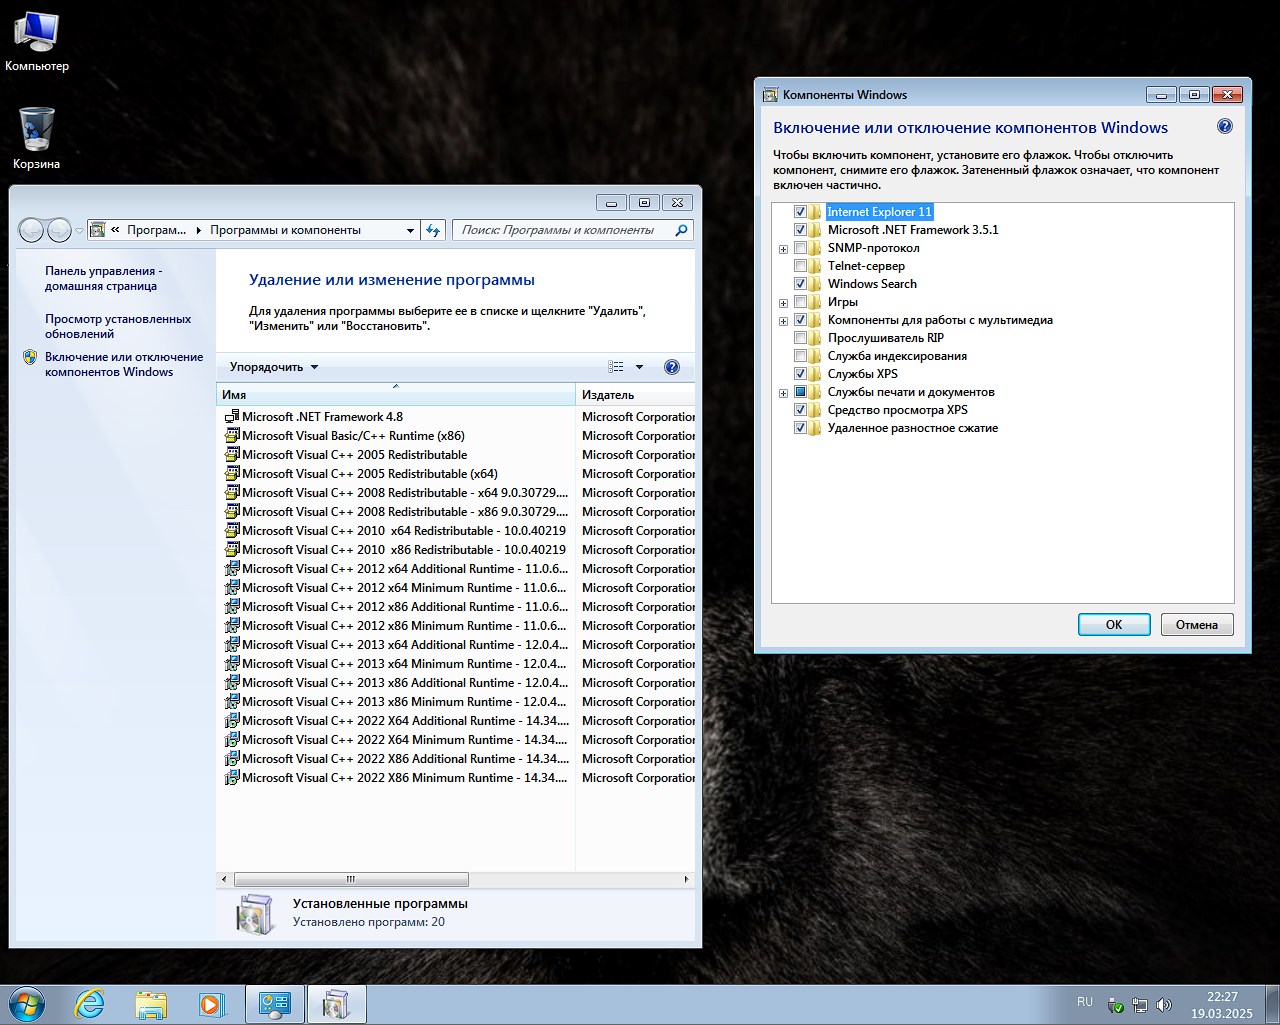Enable the Игры checkbox
The image size is (1280, 1025).
point(800,302)
